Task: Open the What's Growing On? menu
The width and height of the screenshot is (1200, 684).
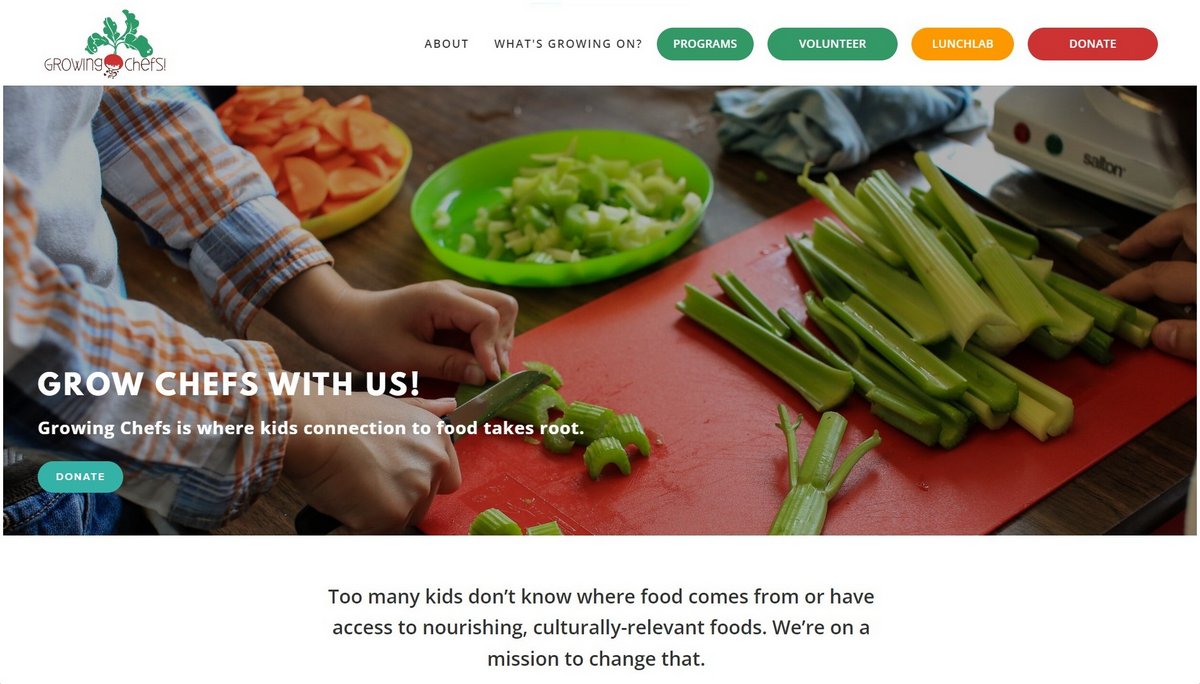Action: coord(568,44)
